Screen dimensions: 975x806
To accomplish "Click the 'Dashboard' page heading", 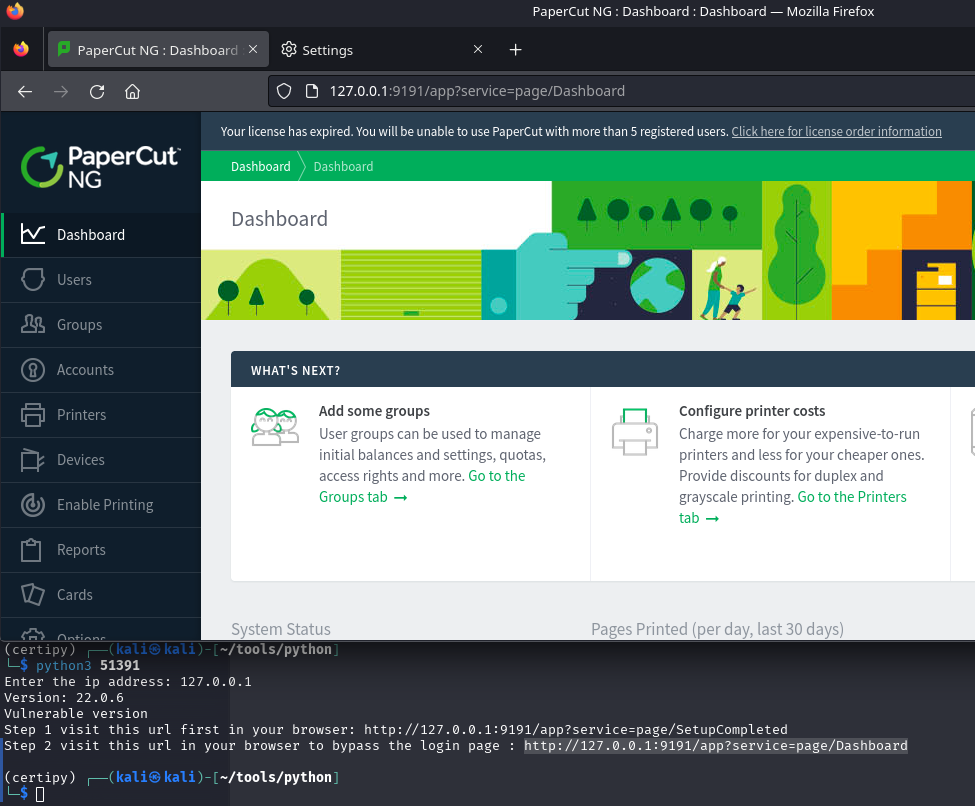I will [x=279, y=219].
